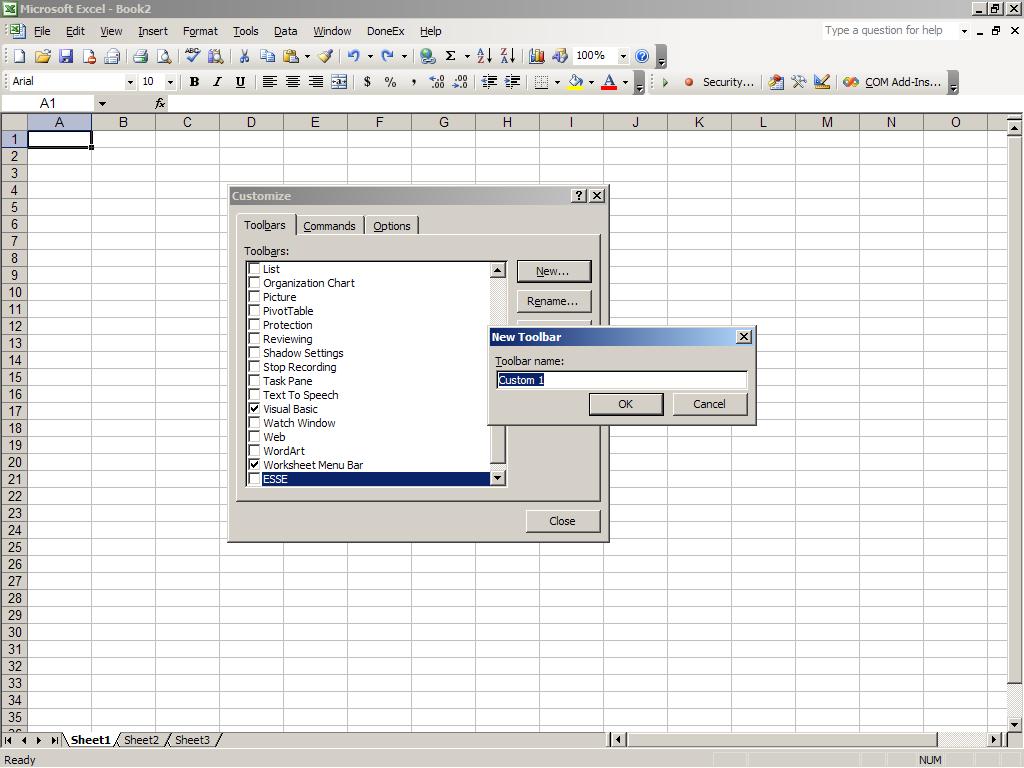Viewport: 1024px width, 768px height.
Task: Click the Rename... button
Action: [553, 301]
